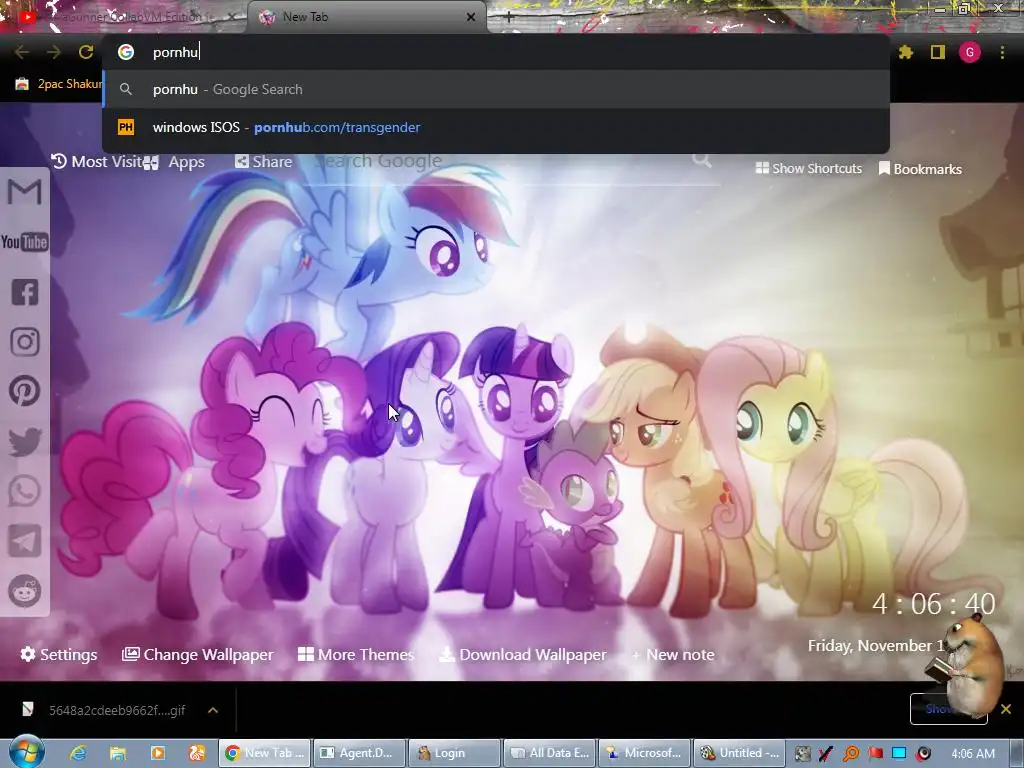Open the G profile avatar
Viewport: 1024px width, 768px height.
tap(970, 52)
